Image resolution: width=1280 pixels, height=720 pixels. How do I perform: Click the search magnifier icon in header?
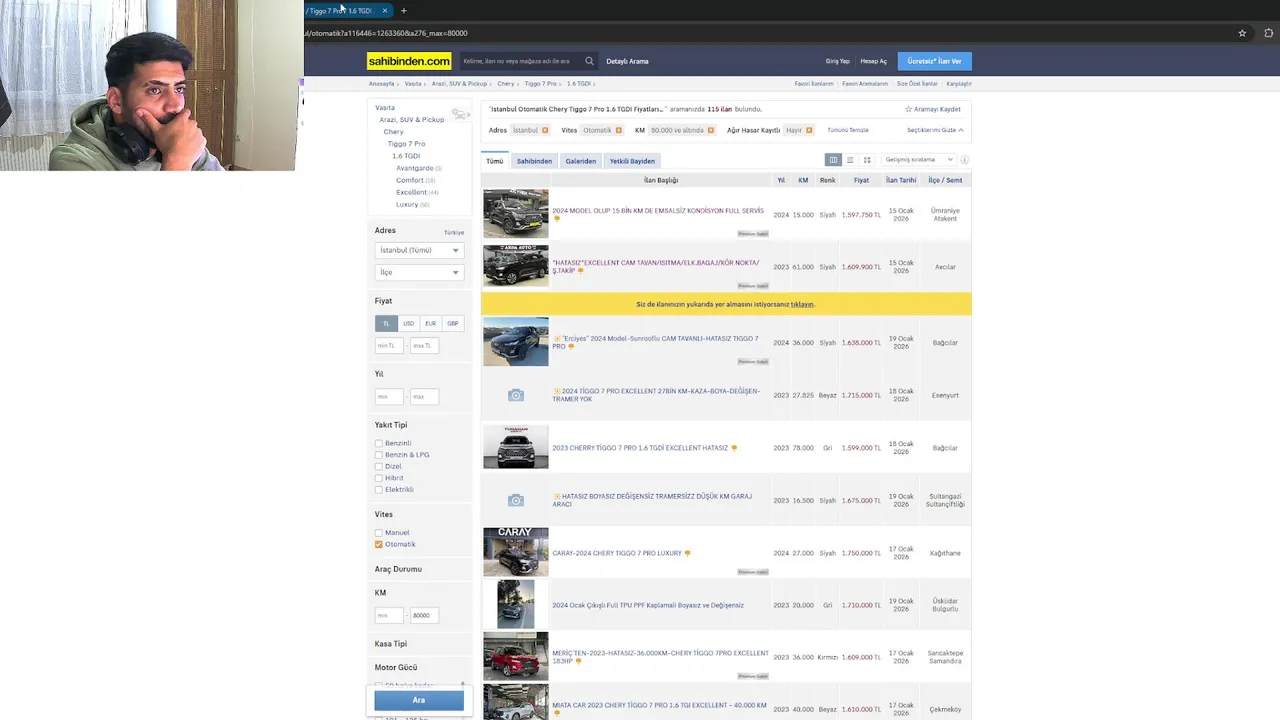pyautogui.click(x=589, y=61)
